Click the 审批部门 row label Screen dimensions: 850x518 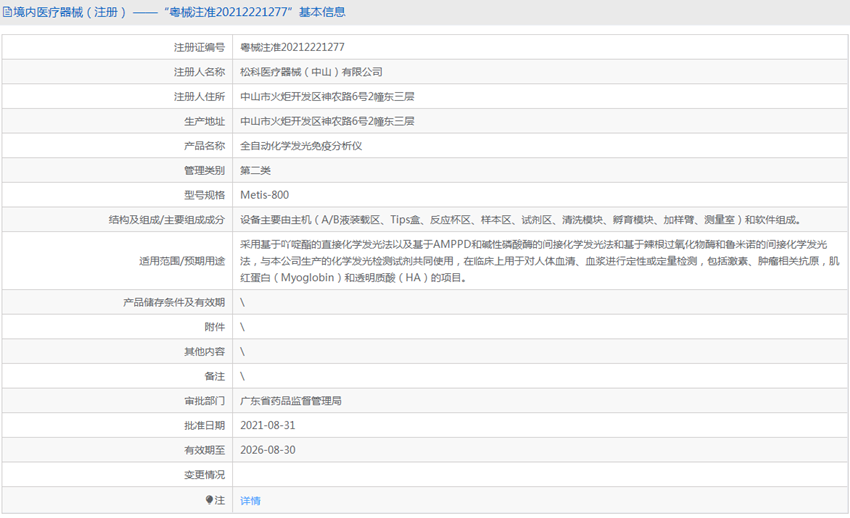click(x=204, y=401)
